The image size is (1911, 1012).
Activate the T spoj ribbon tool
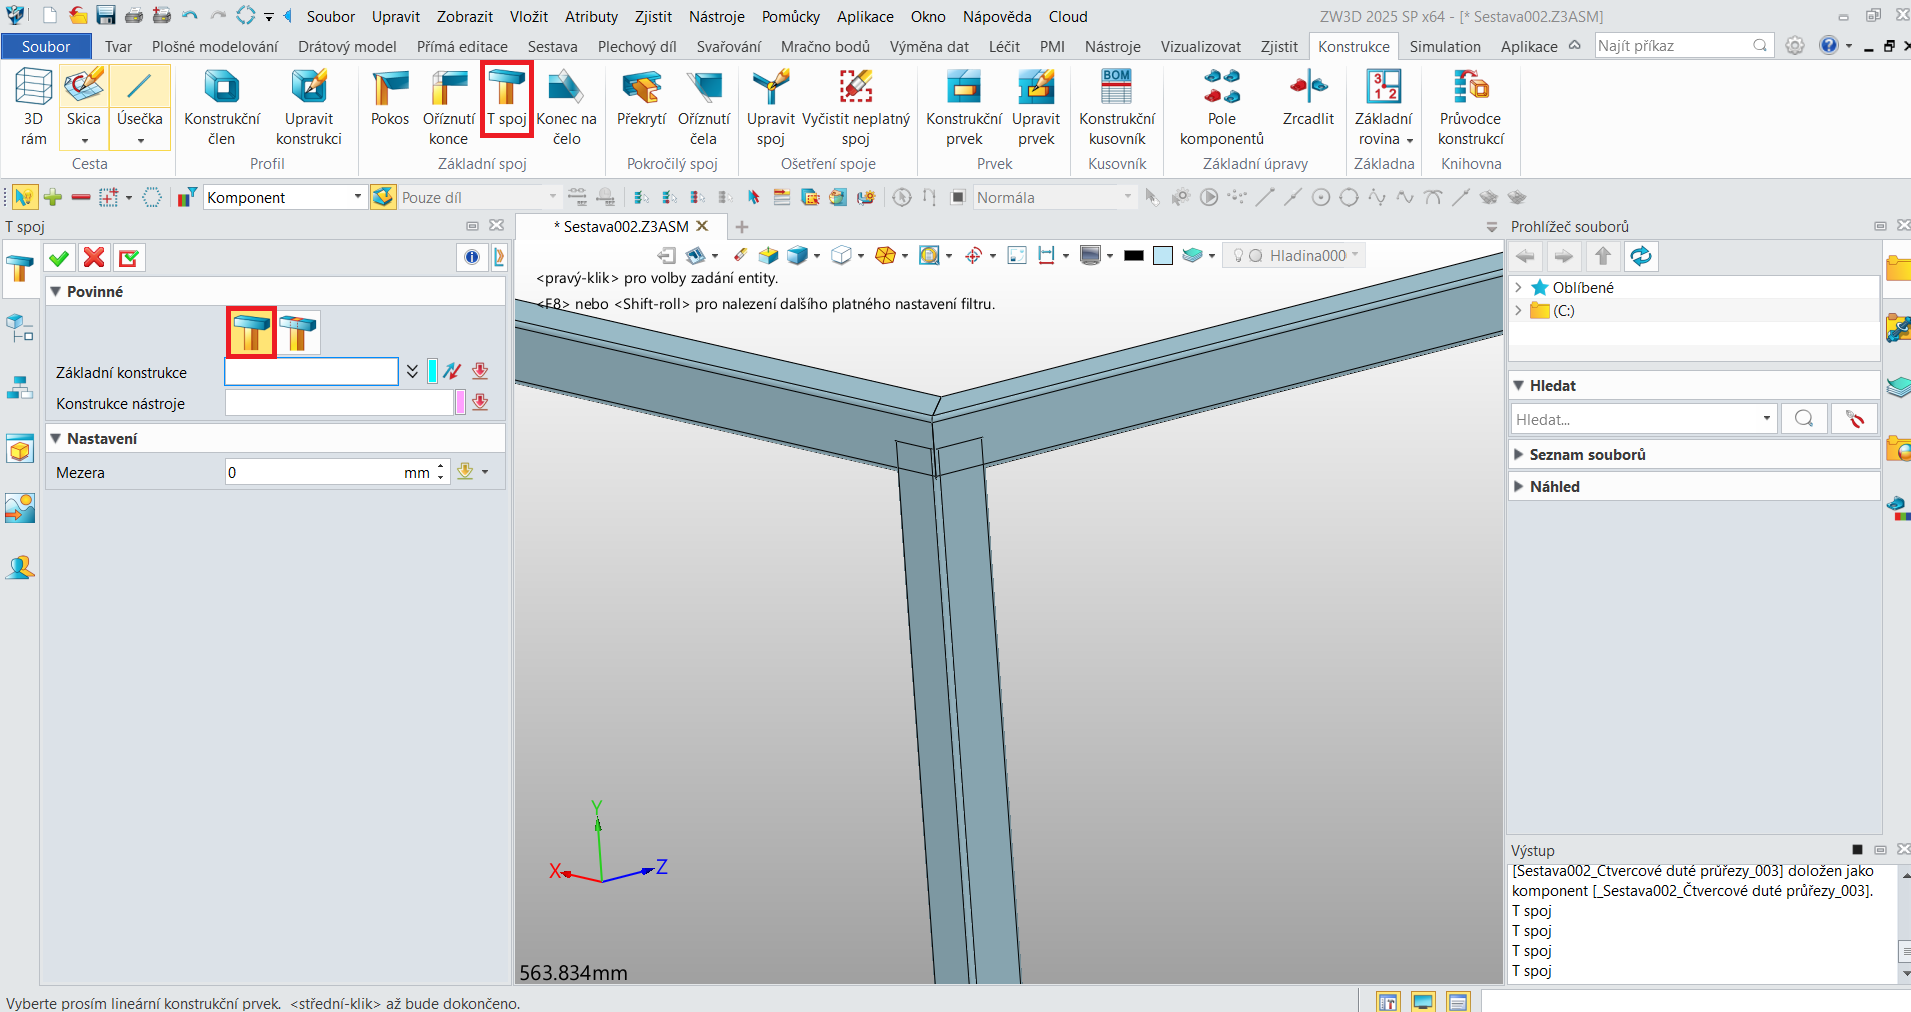[507, 98]
